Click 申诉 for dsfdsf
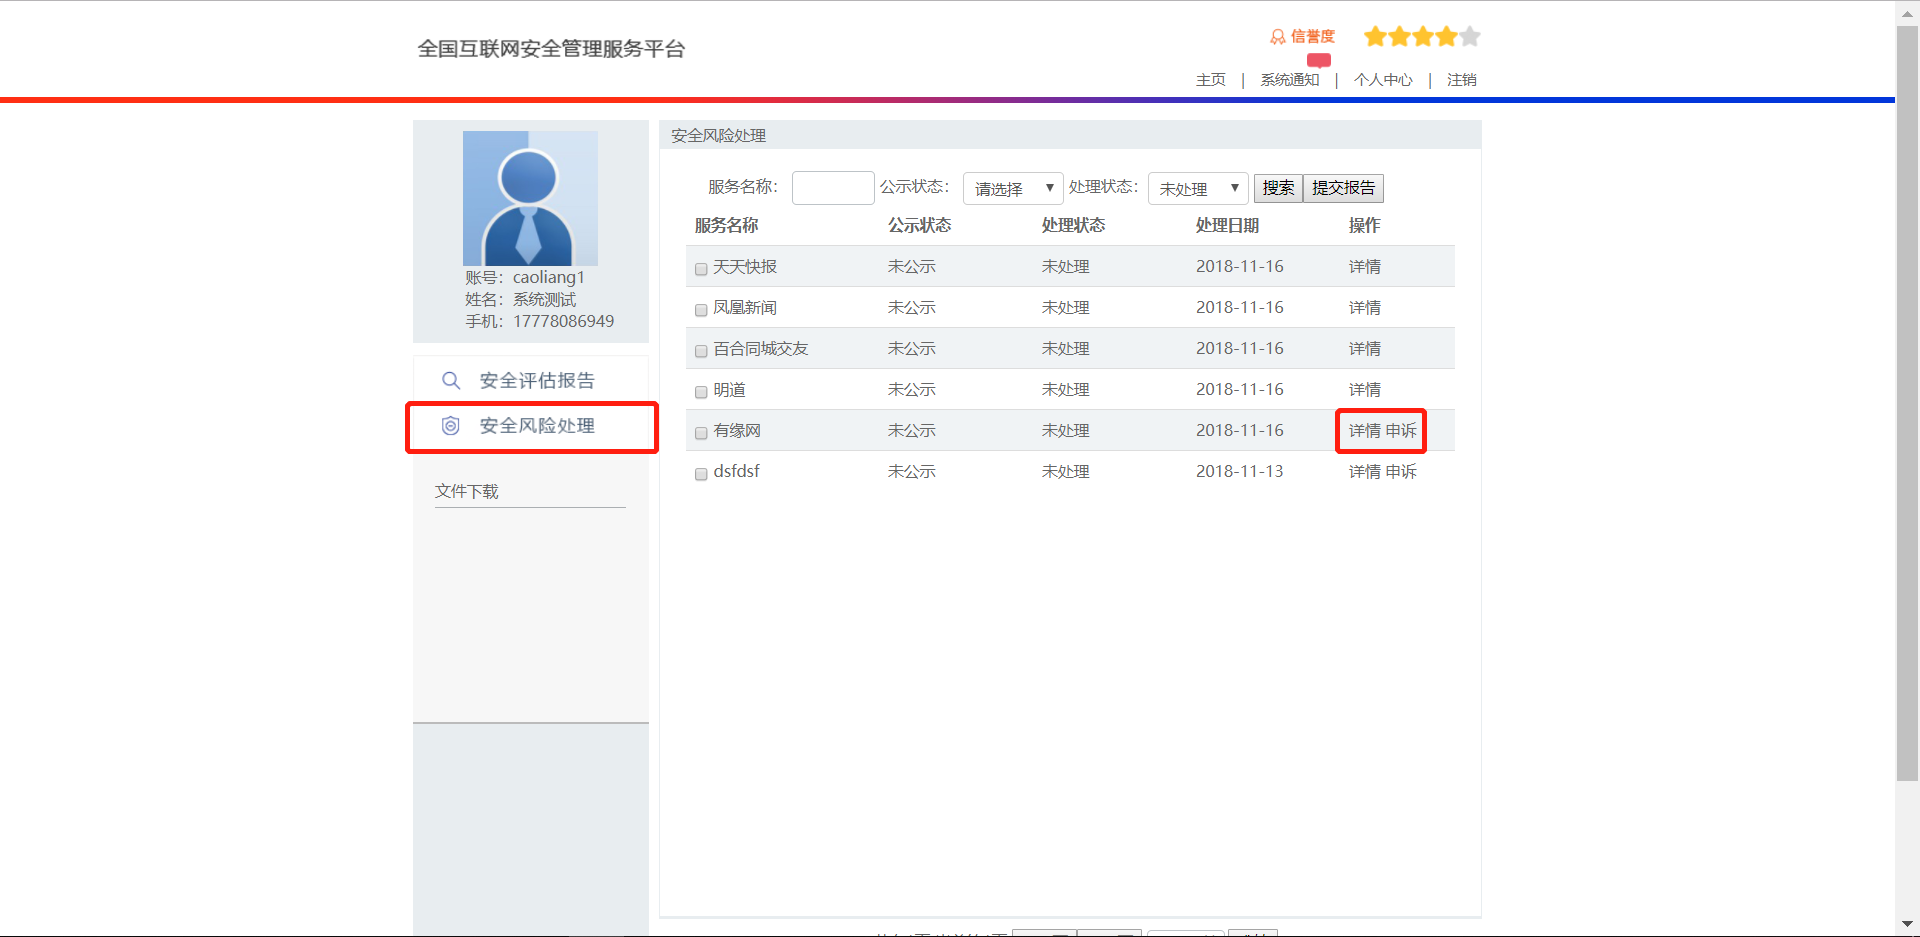The width and height of the screenshot is (1920, 937). coord(1401,472)
